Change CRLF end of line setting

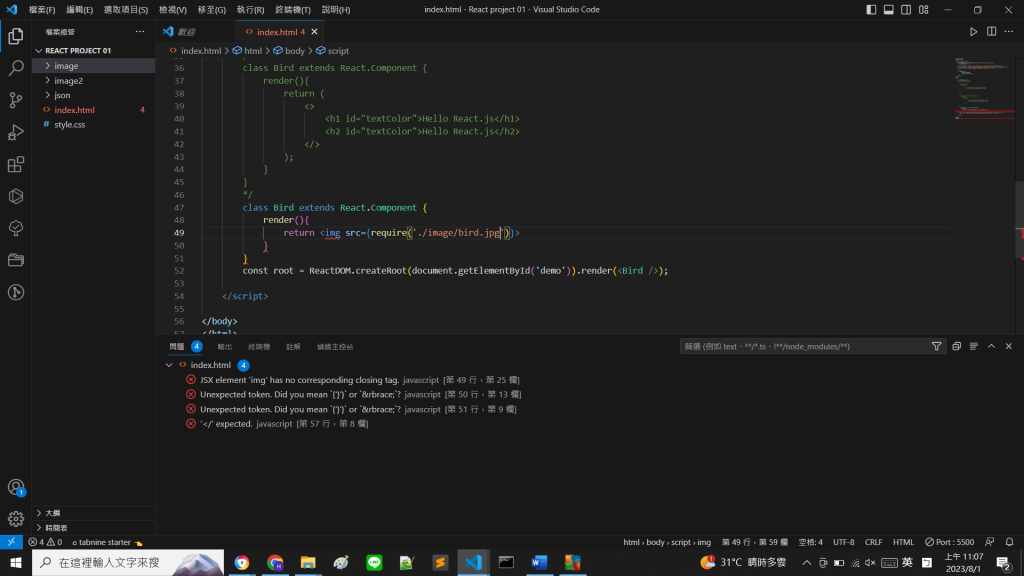pos(873,542)
